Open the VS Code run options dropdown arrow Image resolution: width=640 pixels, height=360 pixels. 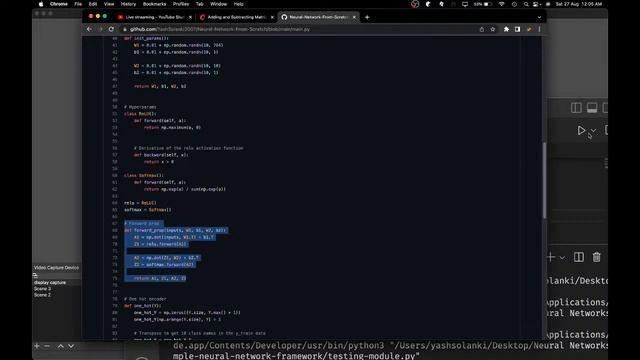[593, 131]
